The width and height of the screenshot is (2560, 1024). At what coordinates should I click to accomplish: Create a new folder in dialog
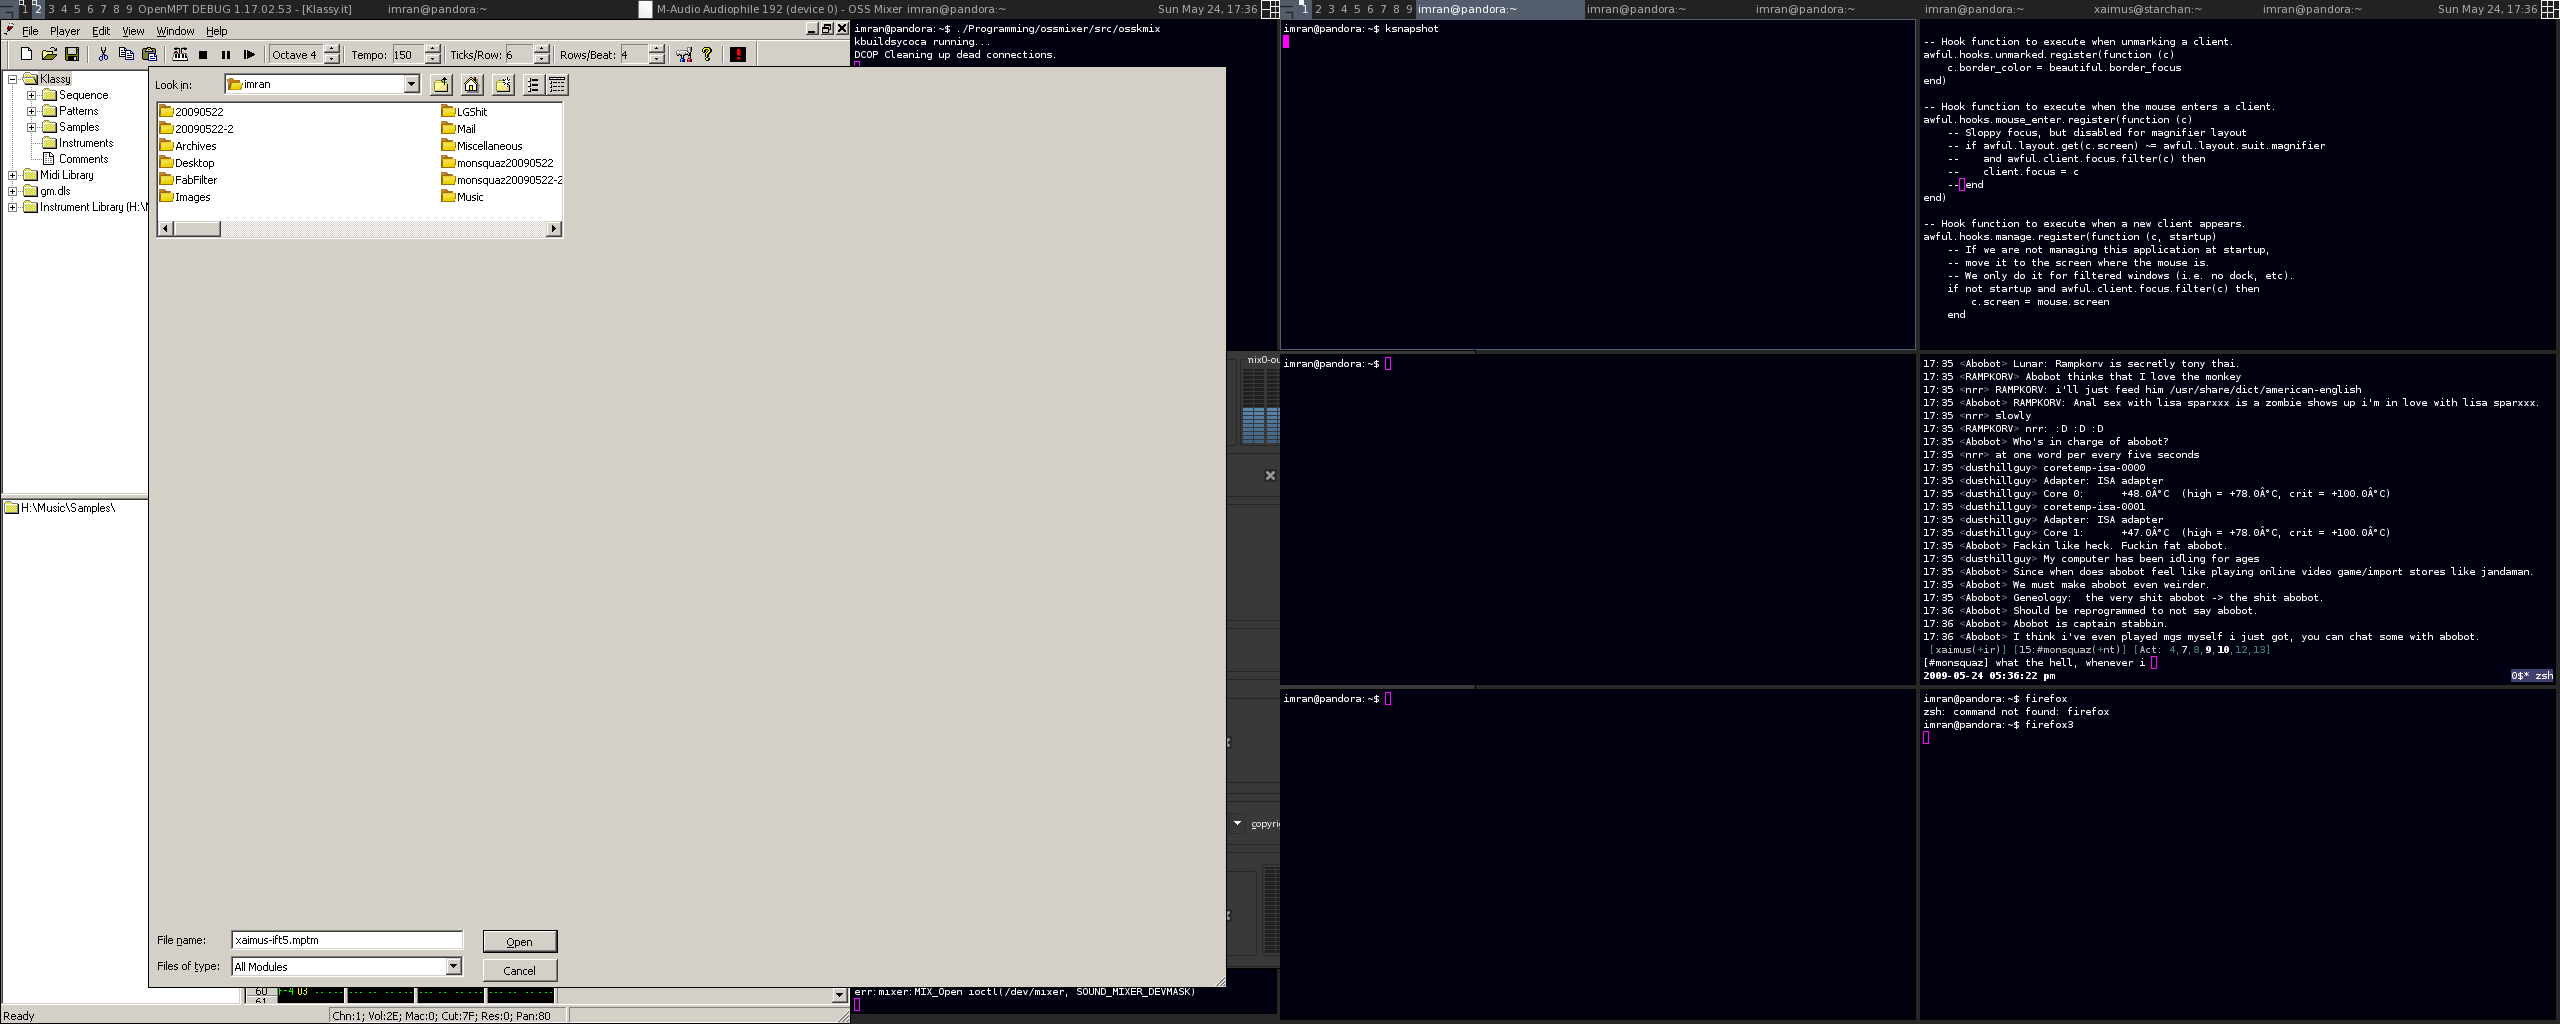pos(503,85)
